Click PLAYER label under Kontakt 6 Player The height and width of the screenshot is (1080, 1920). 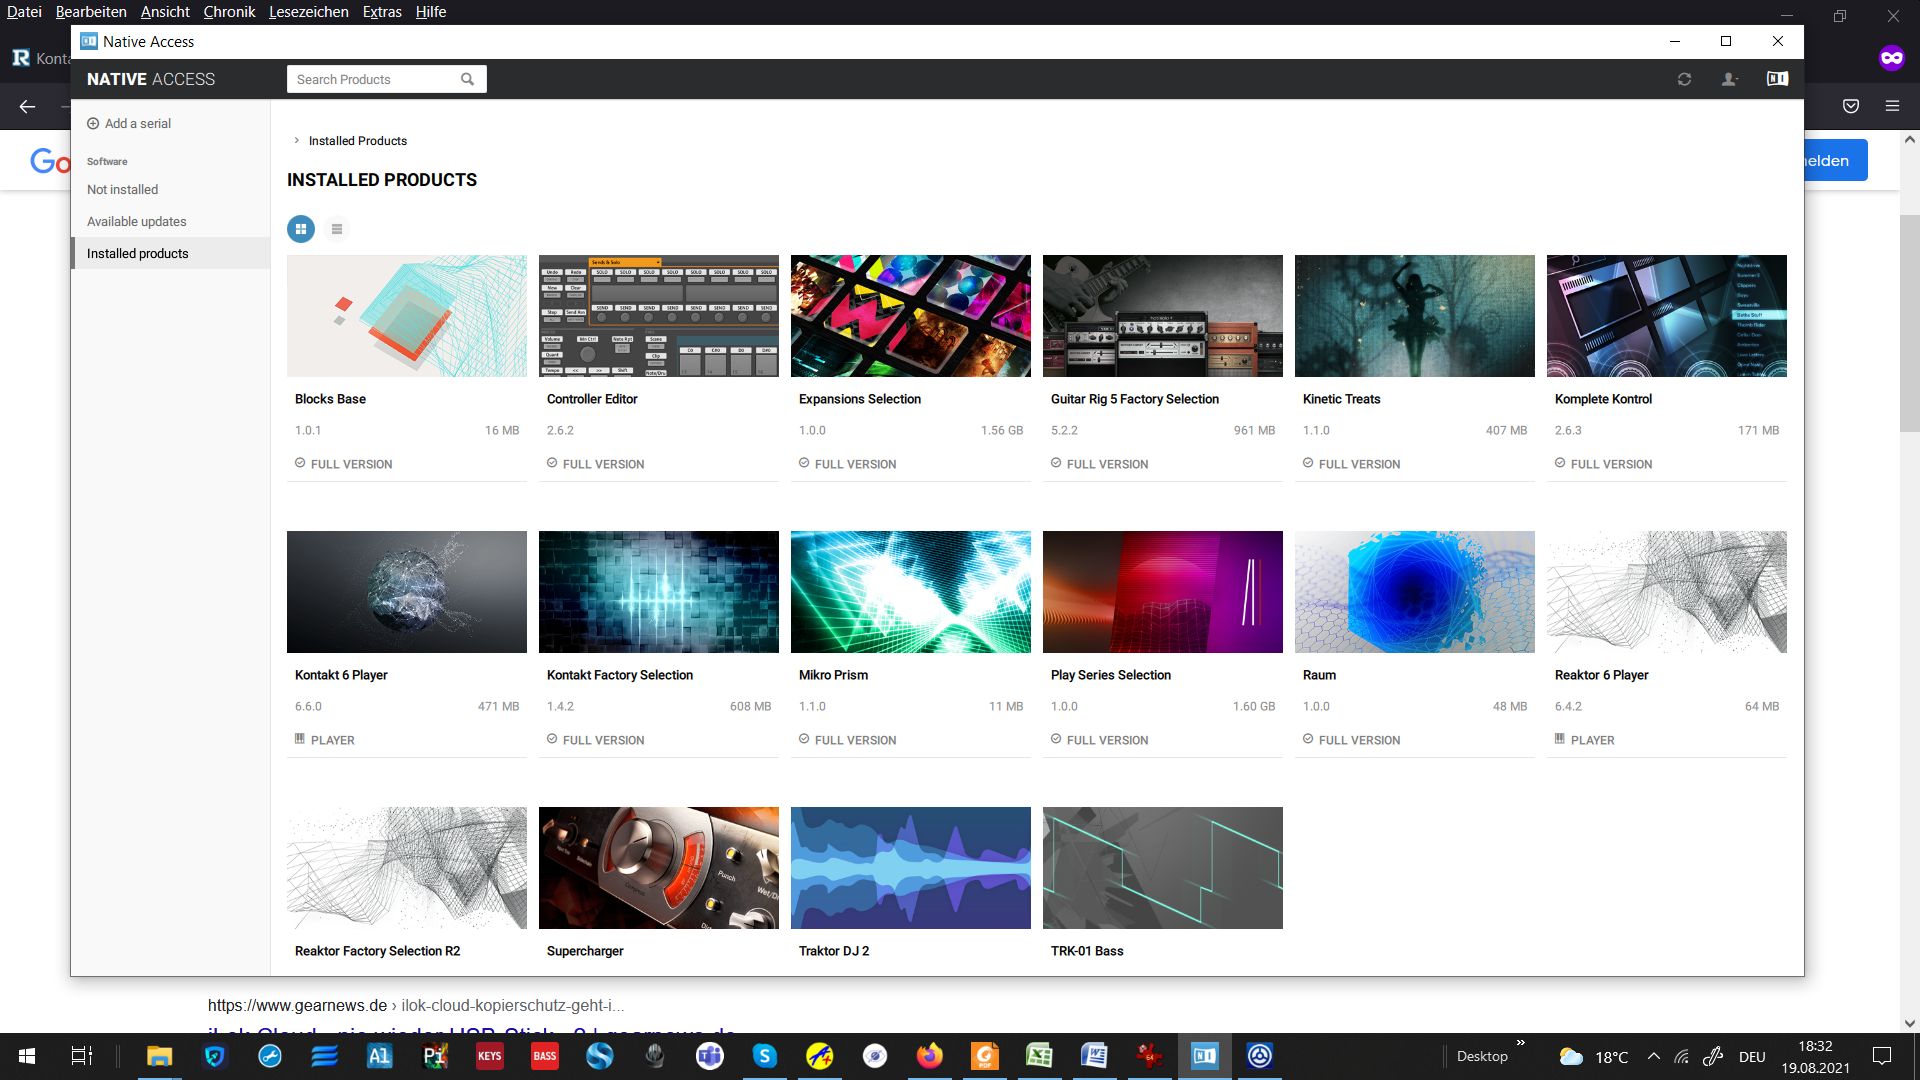point(332,740)
